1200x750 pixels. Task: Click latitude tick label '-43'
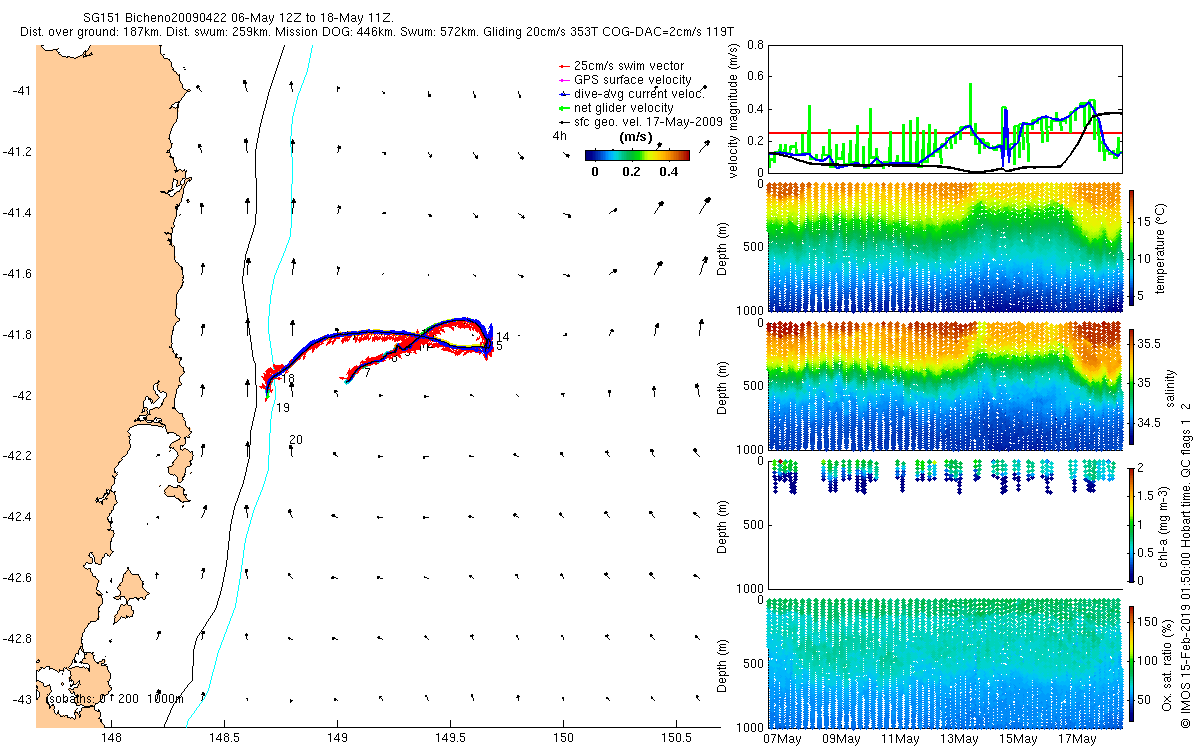pos(20,700)
